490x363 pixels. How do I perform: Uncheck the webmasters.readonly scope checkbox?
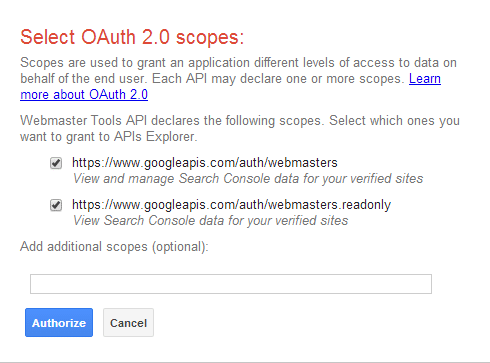click(x=56, y=205)
